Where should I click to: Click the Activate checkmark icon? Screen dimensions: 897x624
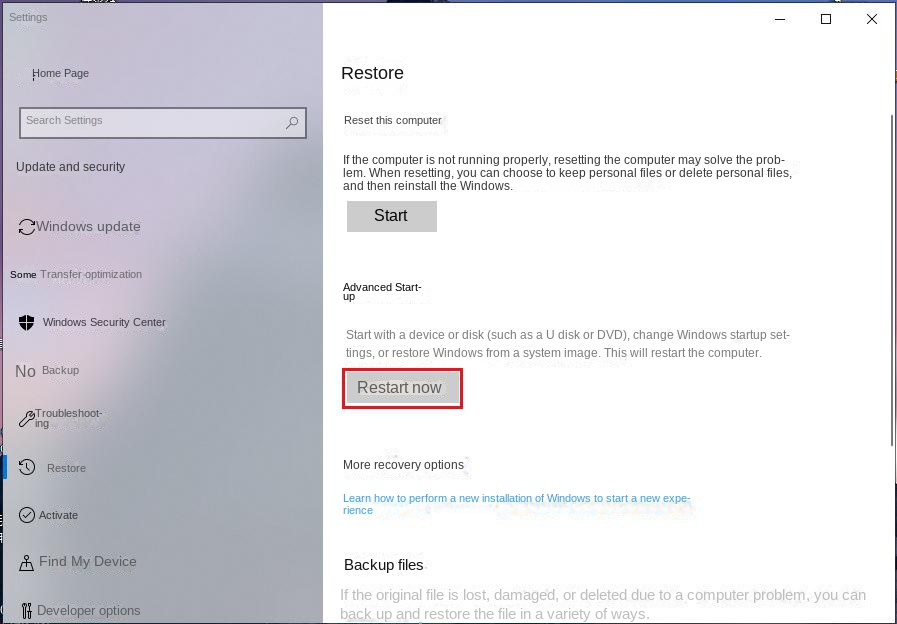[x=25, y=515]
